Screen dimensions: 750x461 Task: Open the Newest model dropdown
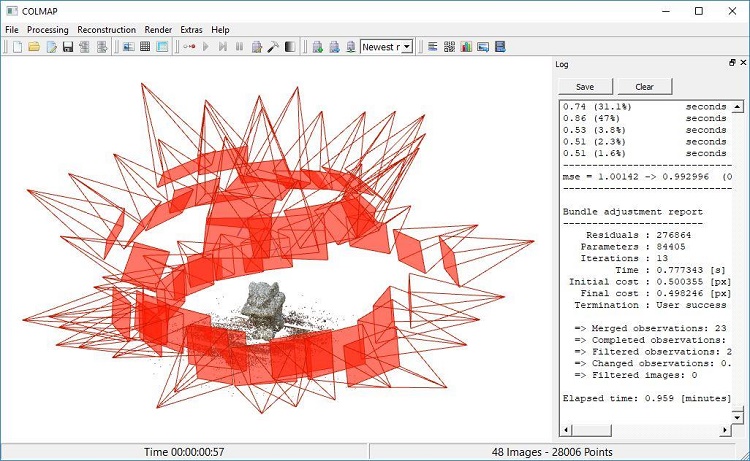[x=386, y=47]
